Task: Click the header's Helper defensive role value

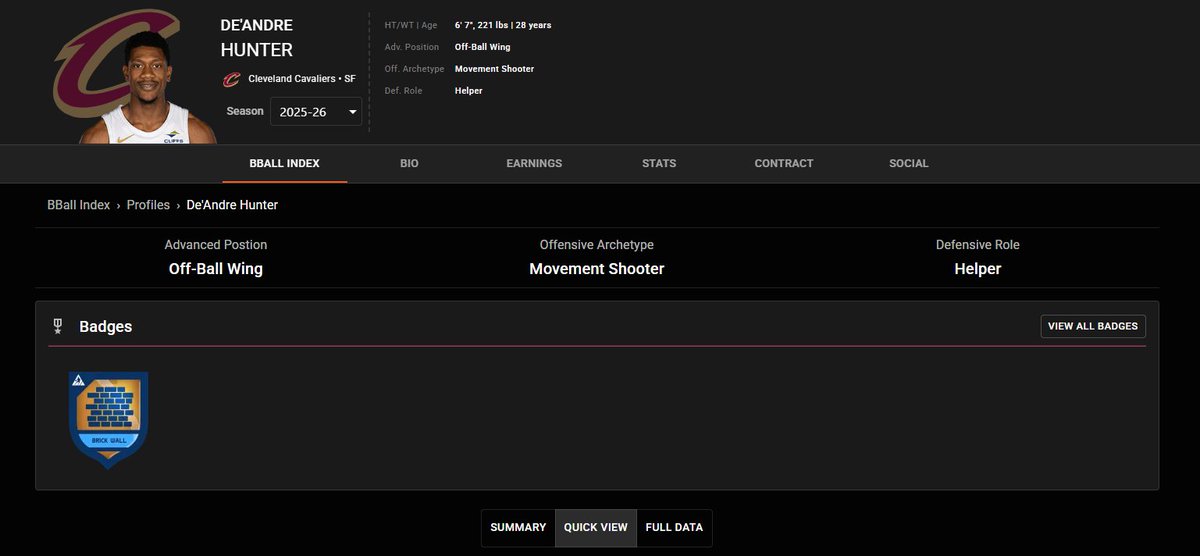Action: (x=469, y=91)
